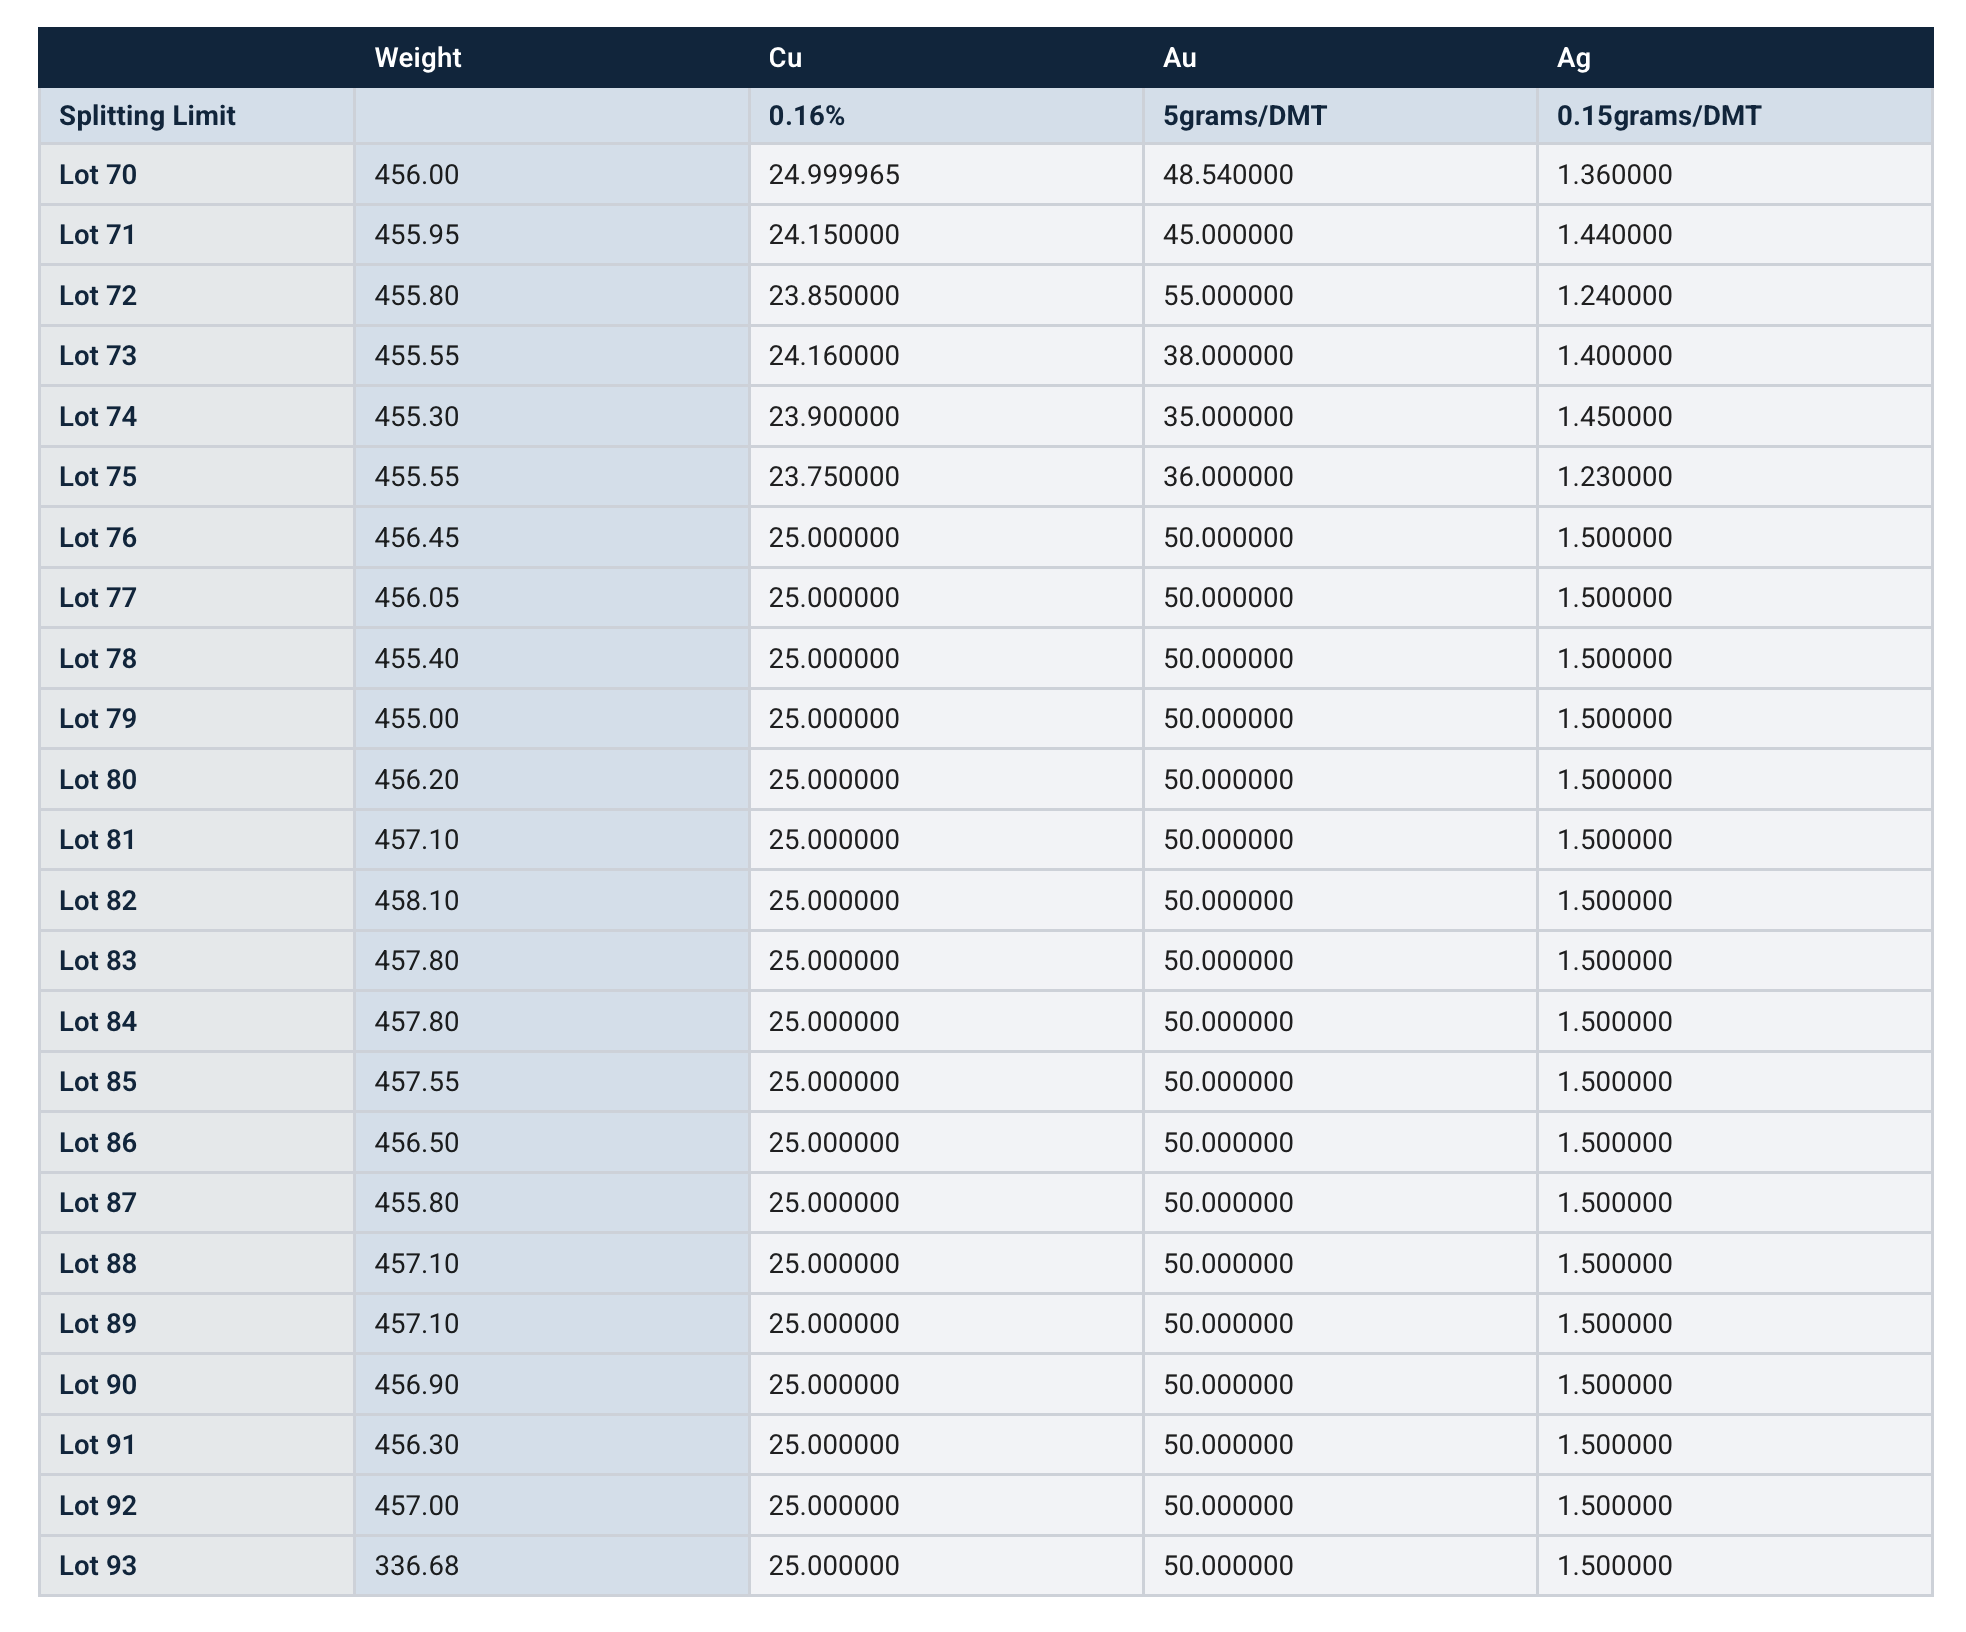The width and height of the screenshot is (1966, 1632).
Task: Click Cu value 23.750000 in Lot 75
Action: 834,477
